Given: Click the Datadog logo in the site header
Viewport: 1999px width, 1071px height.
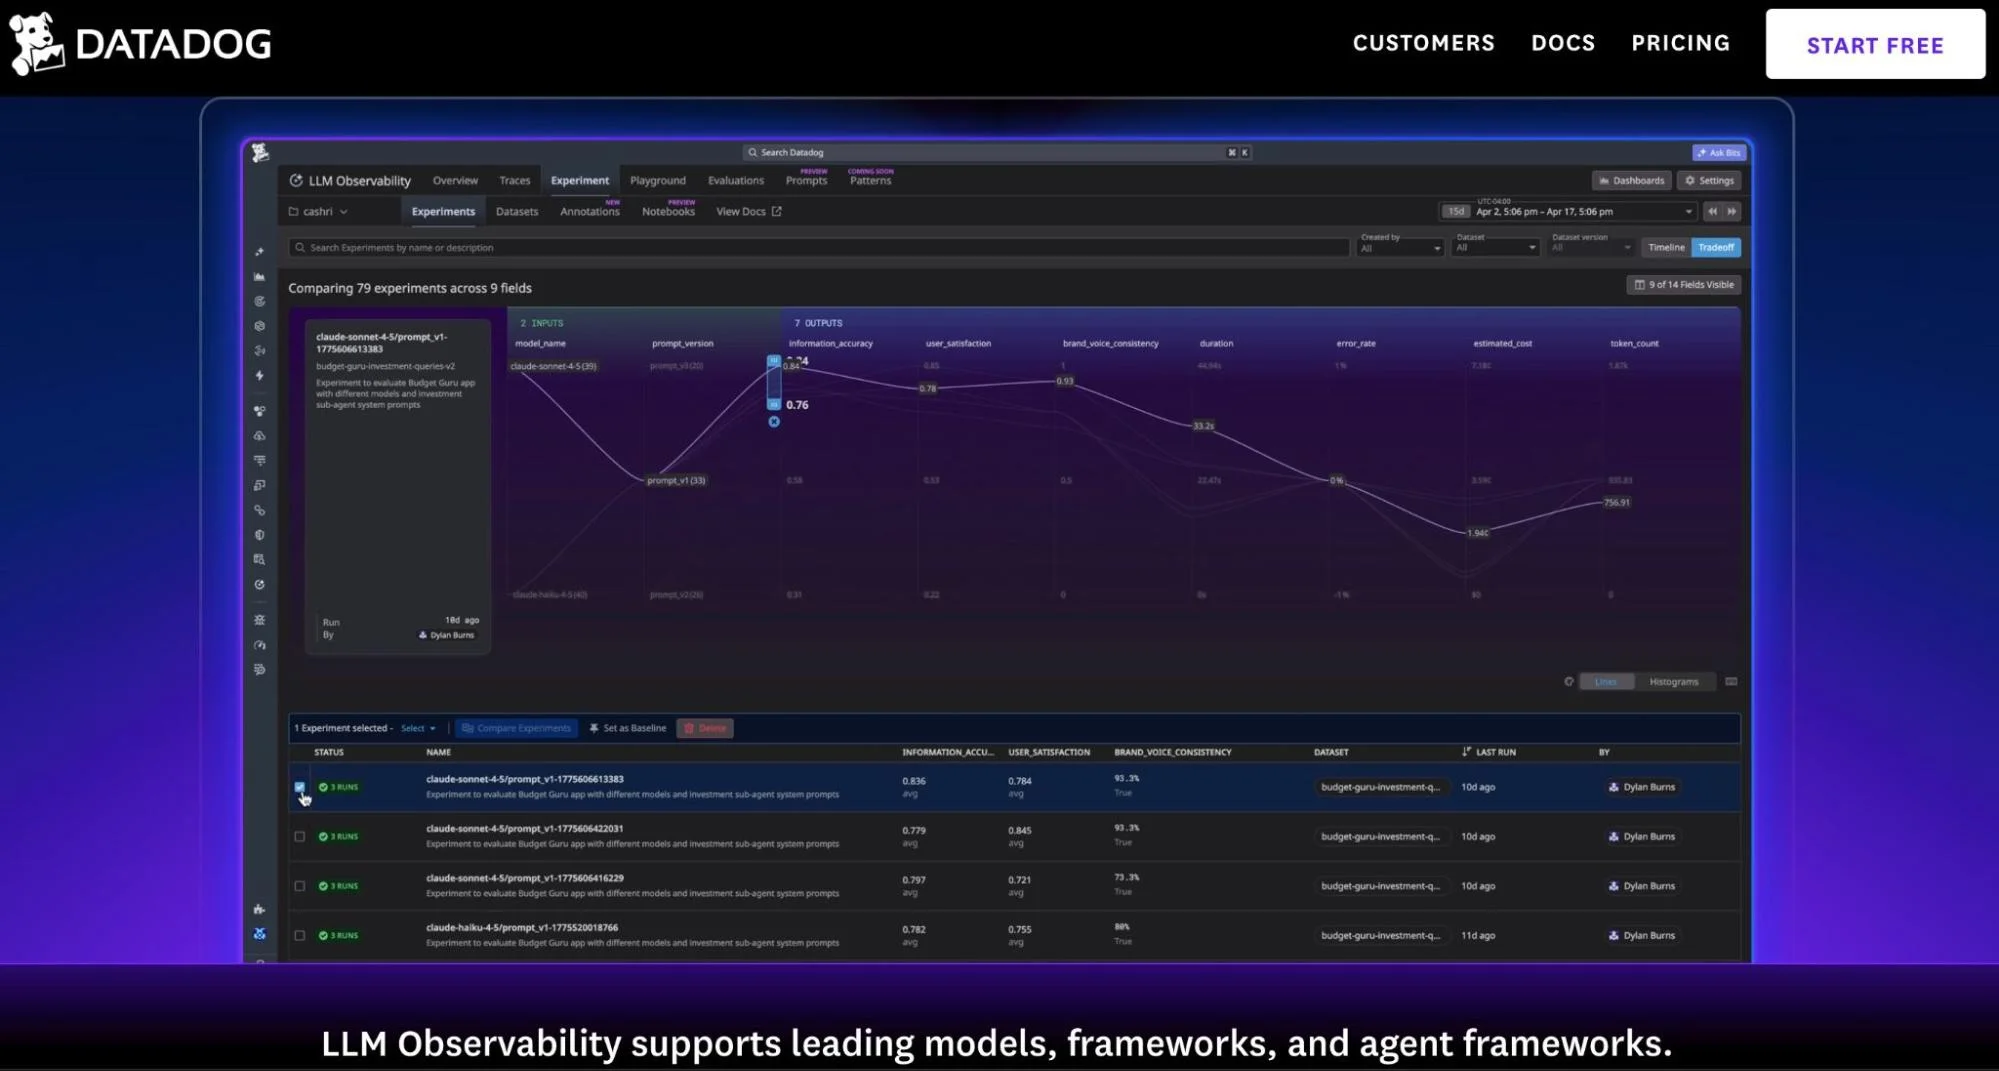Looking at the screenshot, I should [x=140, y=43].
